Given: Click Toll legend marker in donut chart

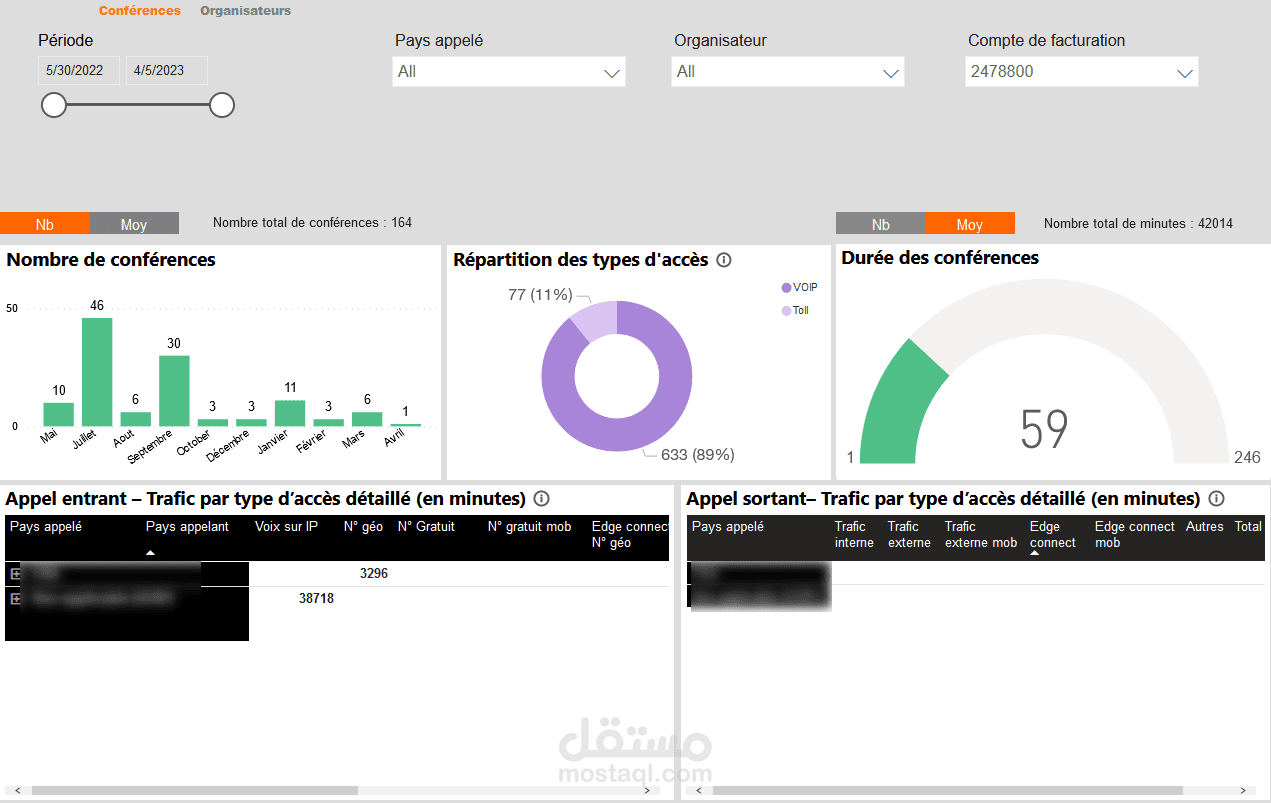Looking at the screenshot, I should (x=786, y=311).
